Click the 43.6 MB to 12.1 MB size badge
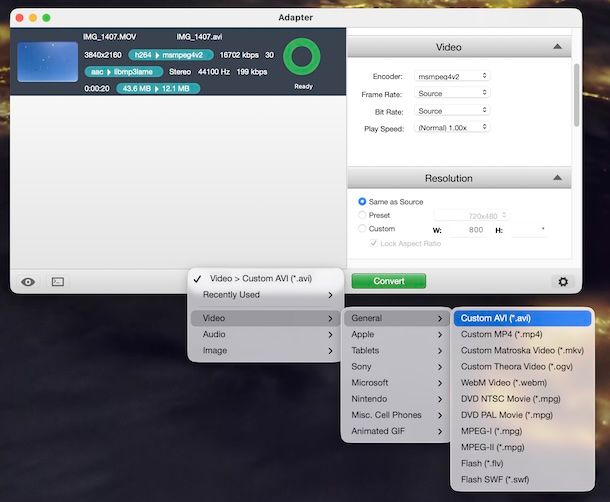 (x=157, y=88)
